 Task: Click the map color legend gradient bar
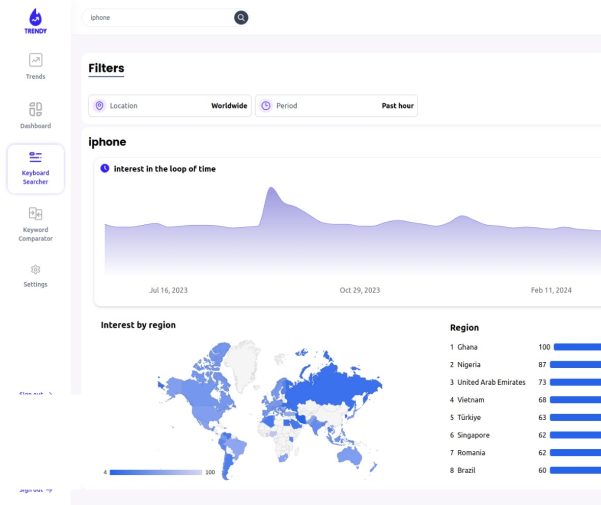point(156,472)
